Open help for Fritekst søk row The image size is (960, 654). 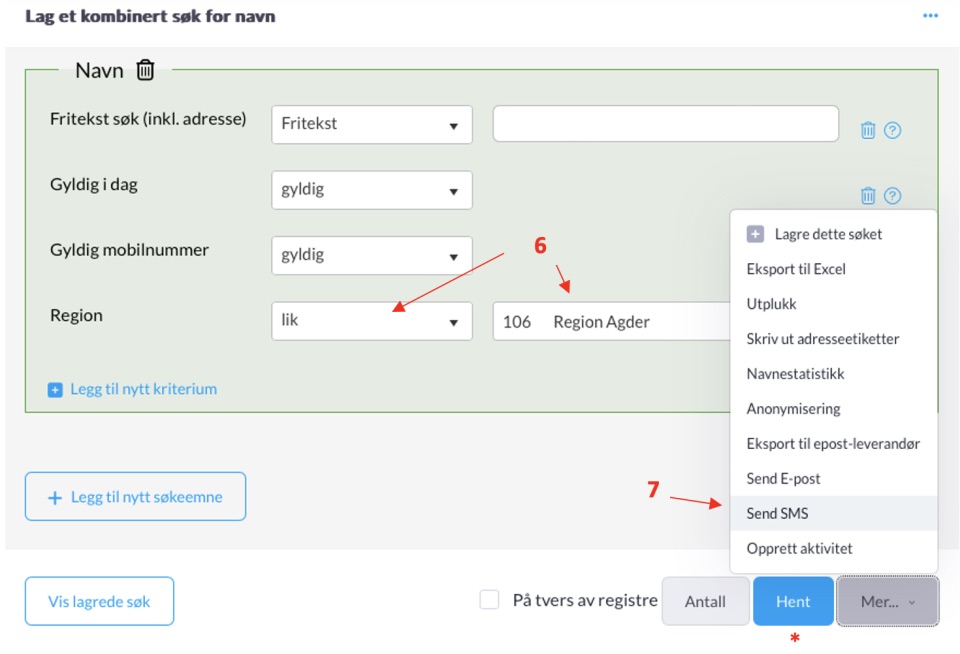click(x=892, y=130)
